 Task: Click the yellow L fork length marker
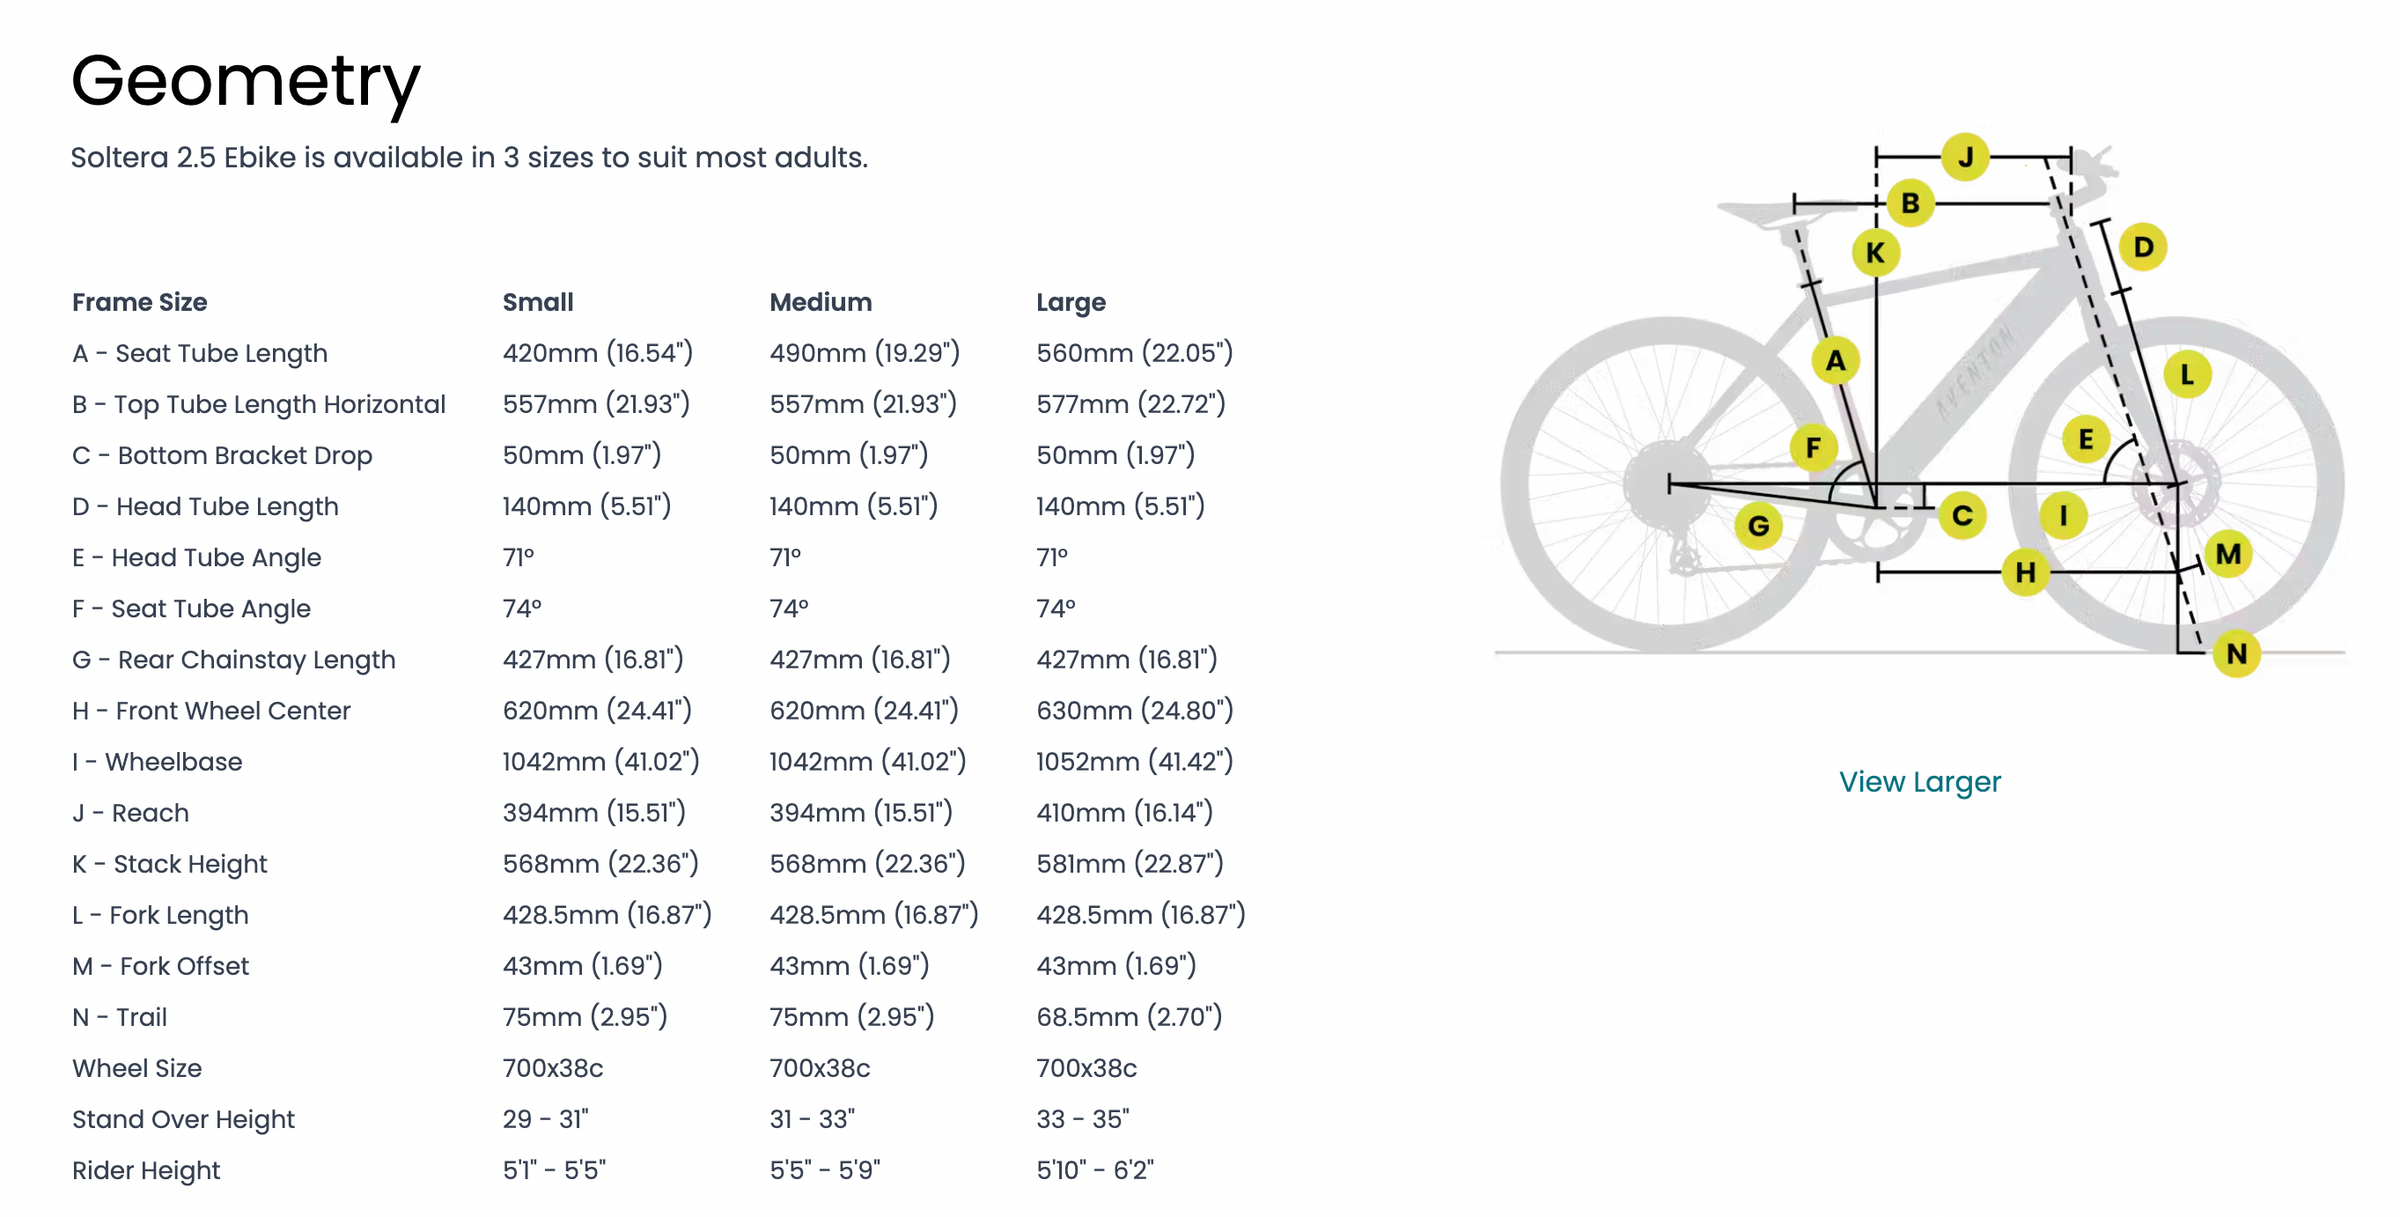2187,375
